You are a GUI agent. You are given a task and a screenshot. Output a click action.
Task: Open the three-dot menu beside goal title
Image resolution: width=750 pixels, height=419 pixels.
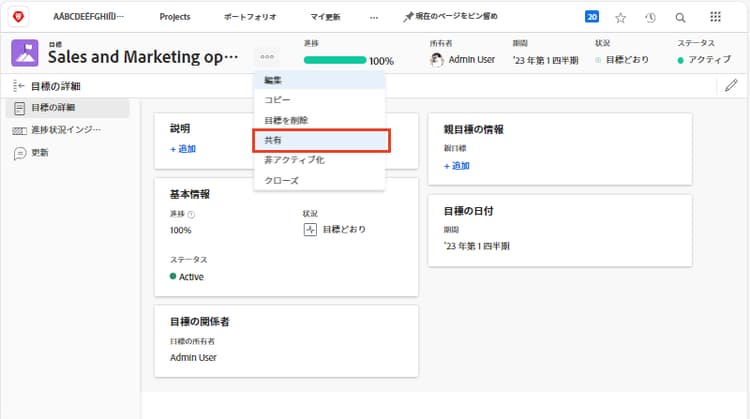pos(267,57)
